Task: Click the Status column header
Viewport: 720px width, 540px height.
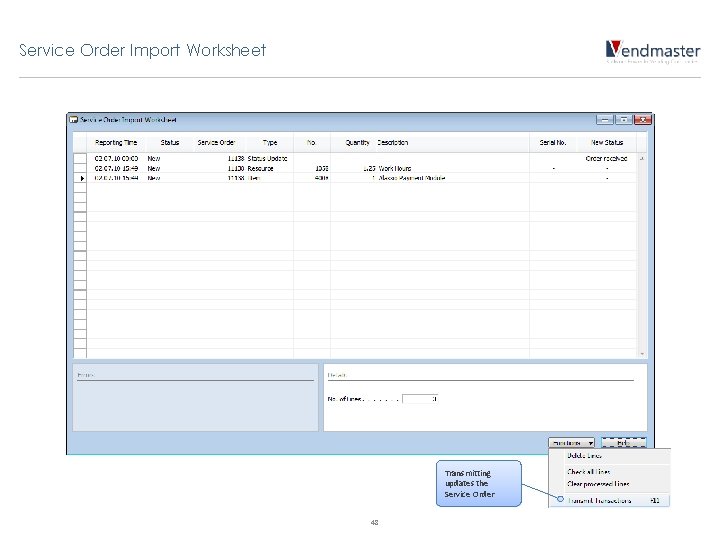Action: (169, 143)
